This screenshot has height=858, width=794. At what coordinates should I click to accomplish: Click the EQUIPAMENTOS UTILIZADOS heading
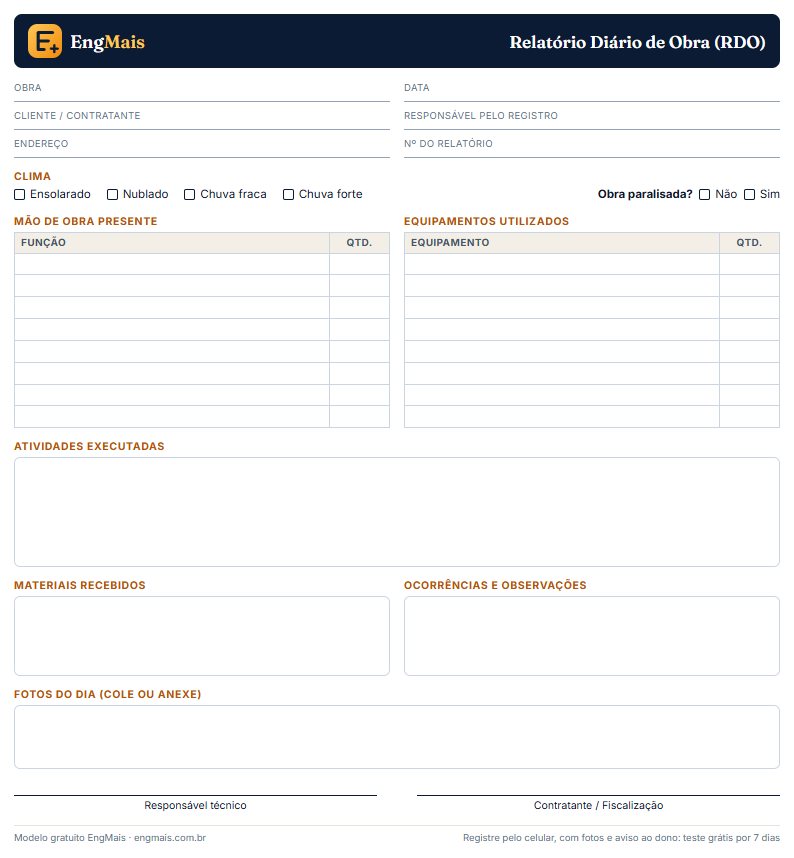tap(486, 221)
